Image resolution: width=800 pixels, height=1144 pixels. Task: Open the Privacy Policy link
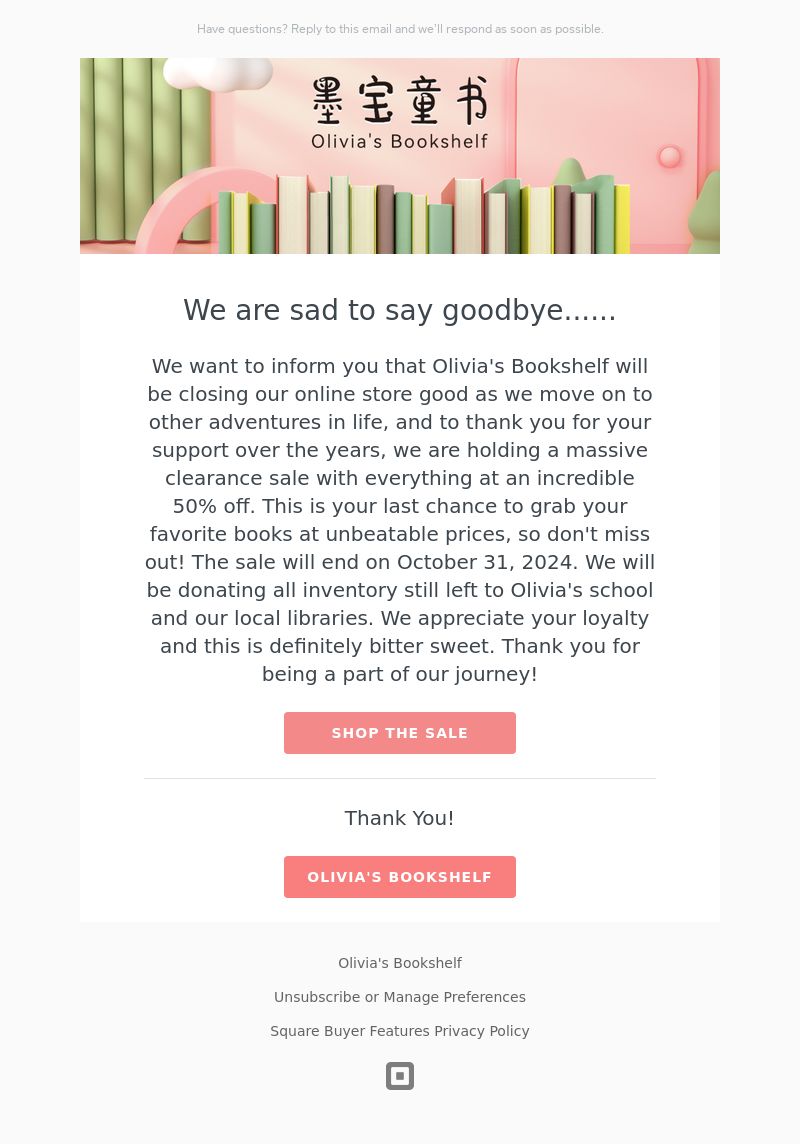click(x=482, y=1031)
